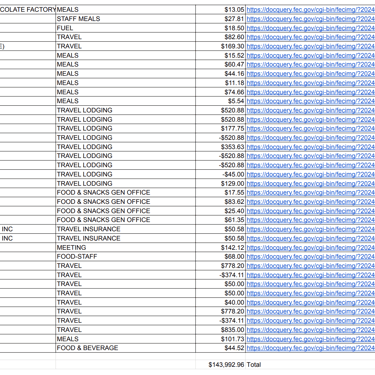Select the $101.73 amount cell
Image resolution: width=375 pixels, height=375 pixels.
(221, 339)
